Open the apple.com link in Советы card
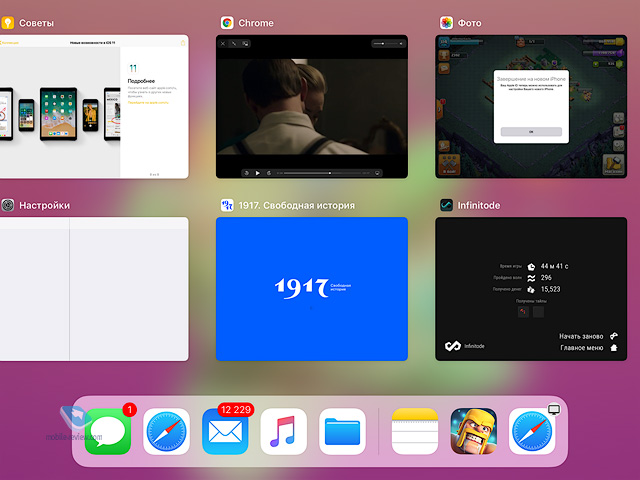Image resolution: width=640 pixels, height=480 pixels. [x=148, y=102]
